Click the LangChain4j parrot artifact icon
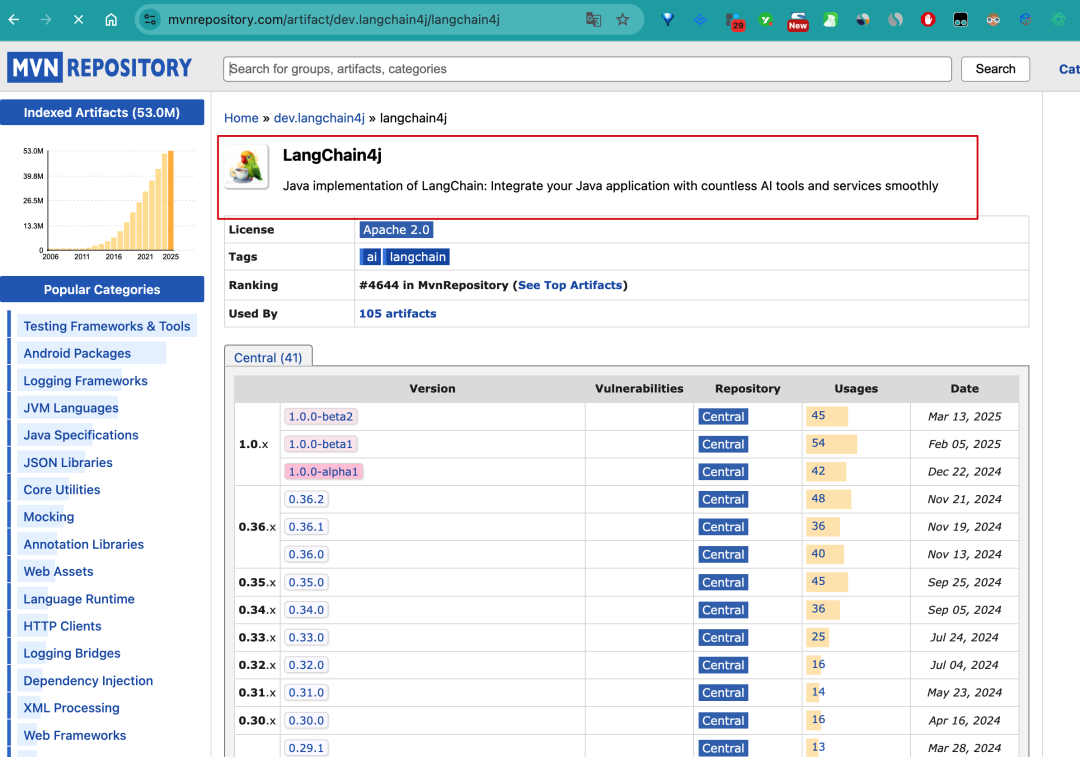Screen dimensions: 1080x757 [x=246, y=167]
